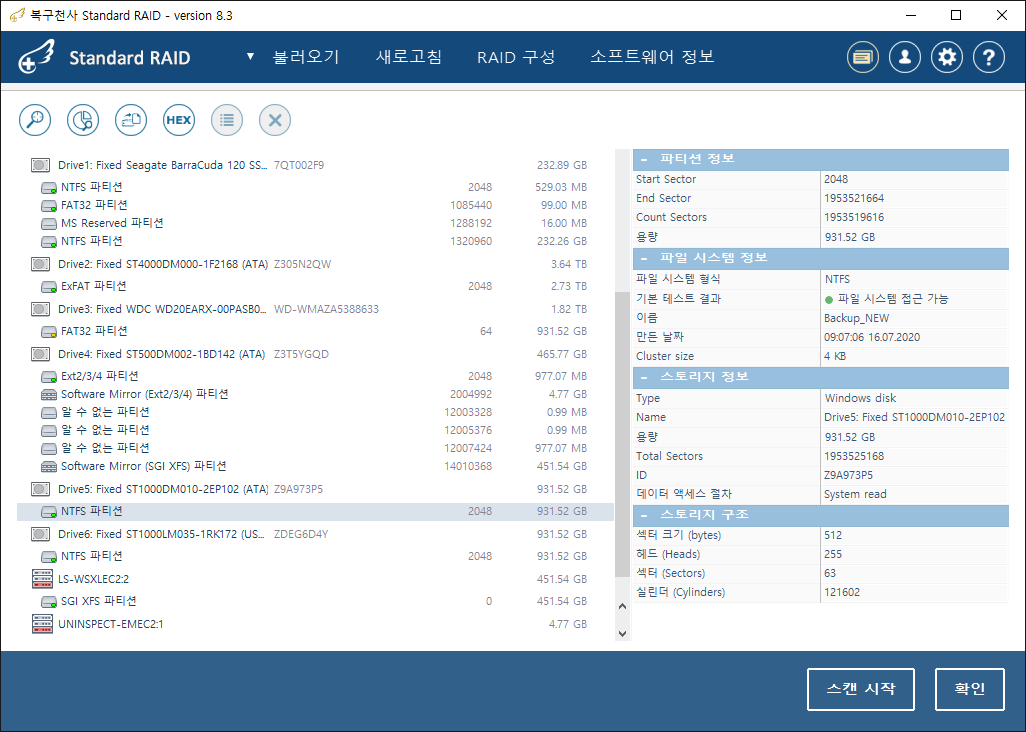
Task: Collapse the 스토리지 정보 section
Action: tap(645, 377)
